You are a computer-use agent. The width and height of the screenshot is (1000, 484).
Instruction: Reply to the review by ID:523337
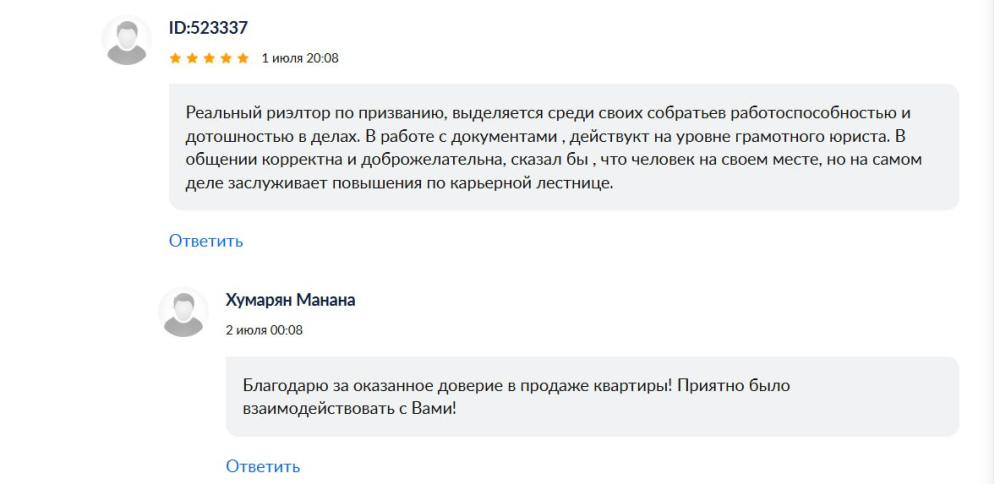[206, 241]
